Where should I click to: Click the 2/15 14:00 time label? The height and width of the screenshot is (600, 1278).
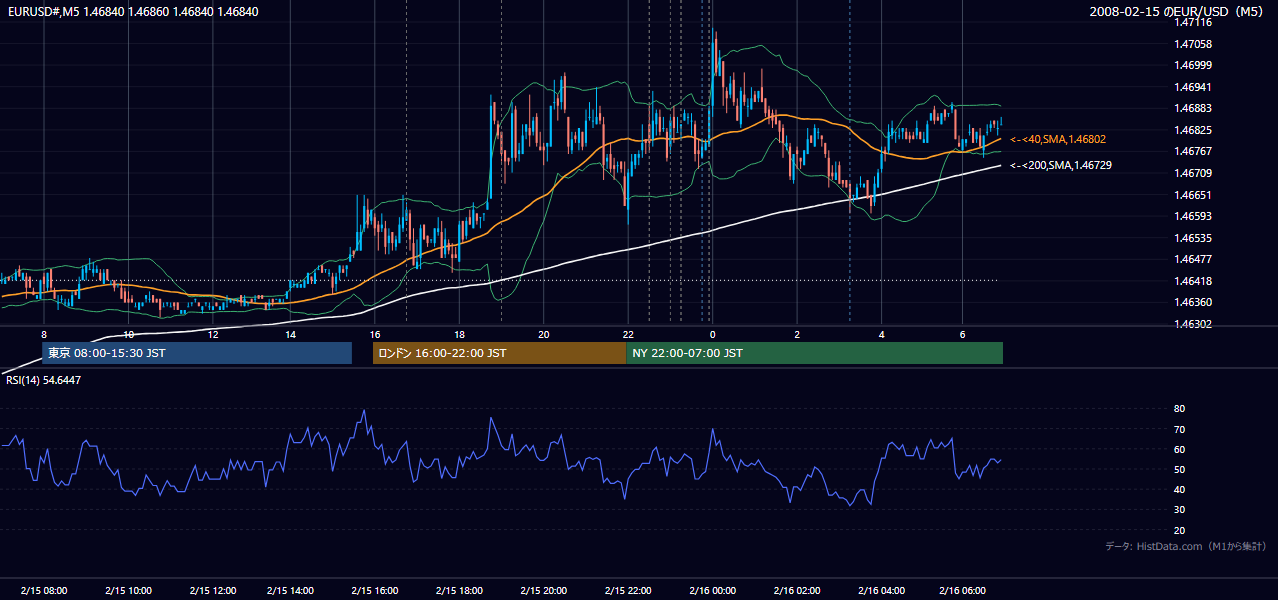(x=291, y=591)
